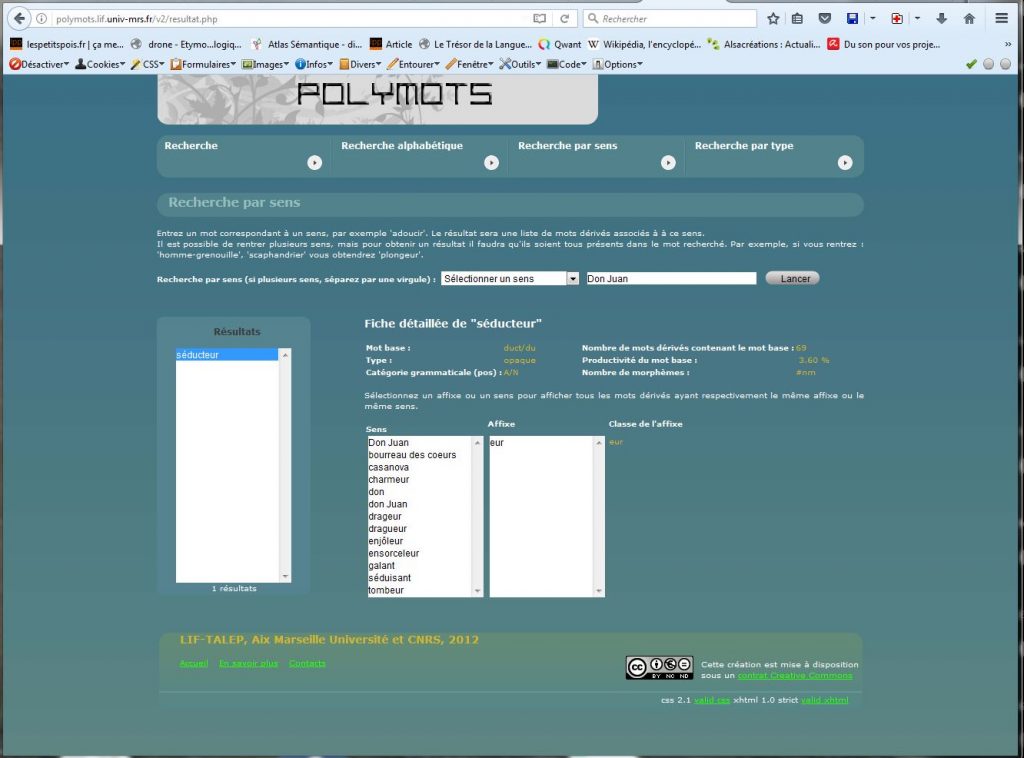Click the search field containing 'Don Juan'
Screen dimensions: 1024x758
[670, 278]
